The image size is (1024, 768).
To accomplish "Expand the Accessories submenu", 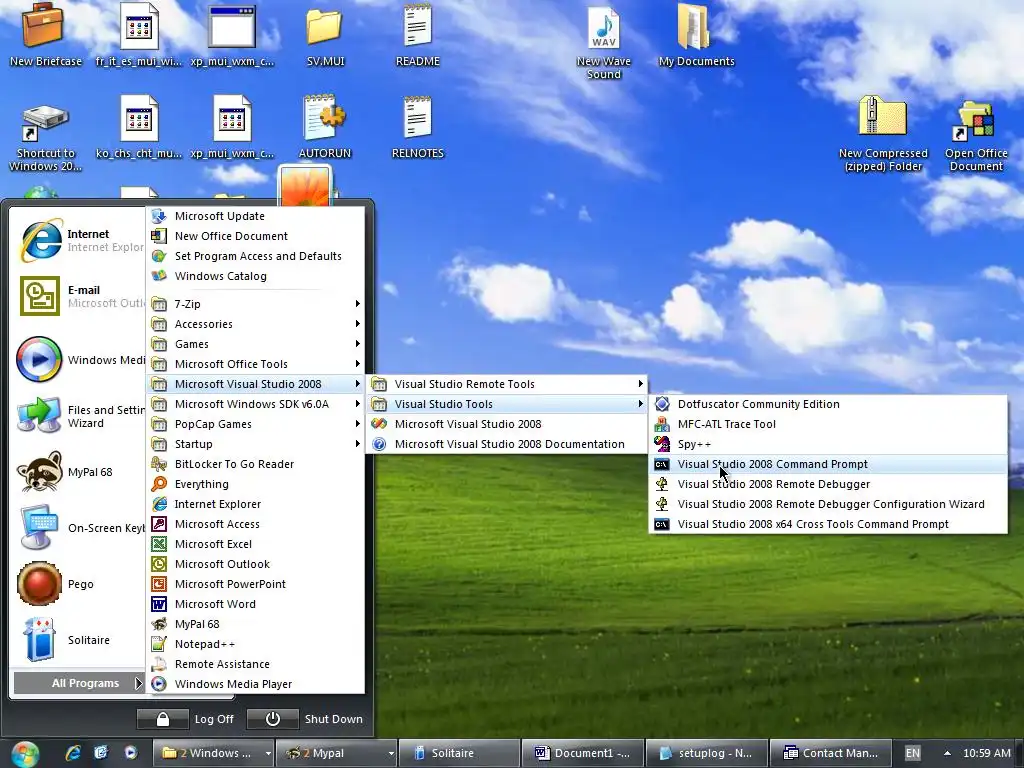I will (256, 324).
